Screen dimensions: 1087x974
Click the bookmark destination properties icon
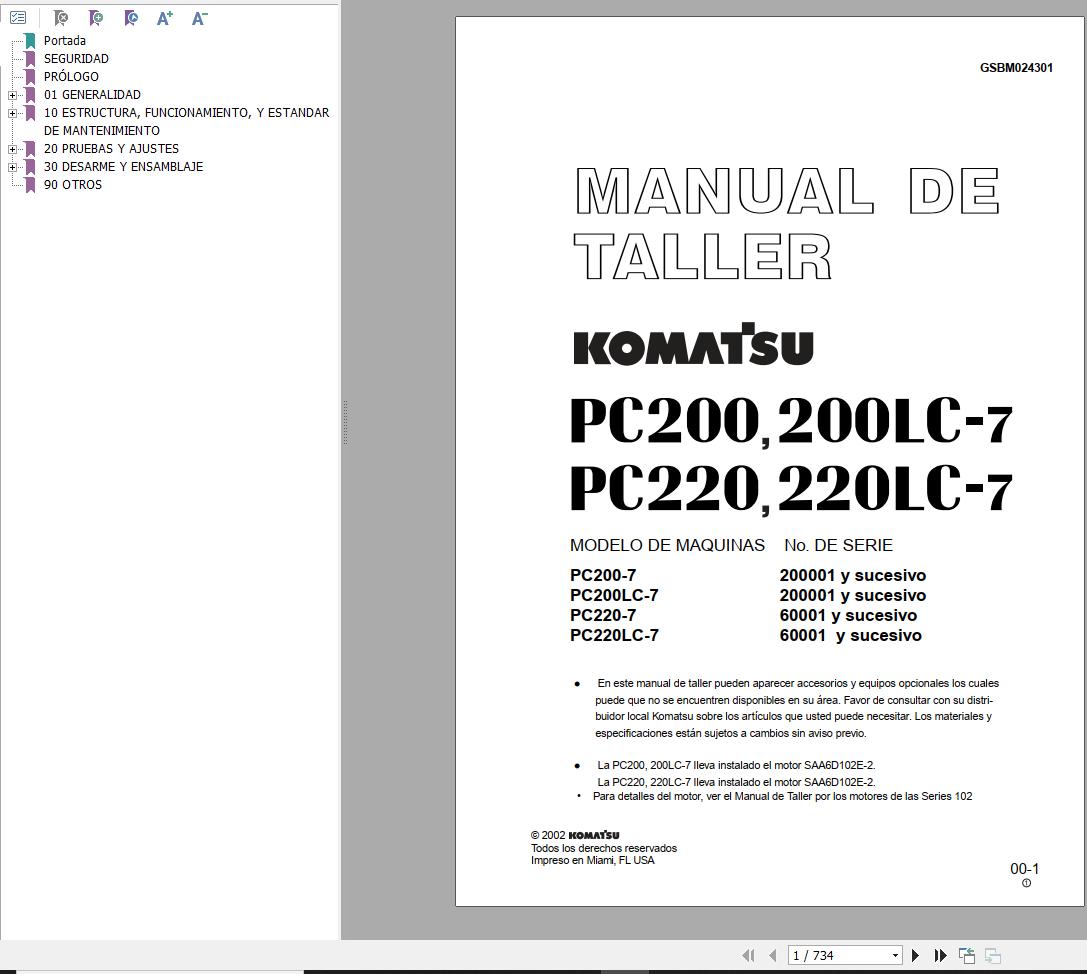tap(131, 18)
